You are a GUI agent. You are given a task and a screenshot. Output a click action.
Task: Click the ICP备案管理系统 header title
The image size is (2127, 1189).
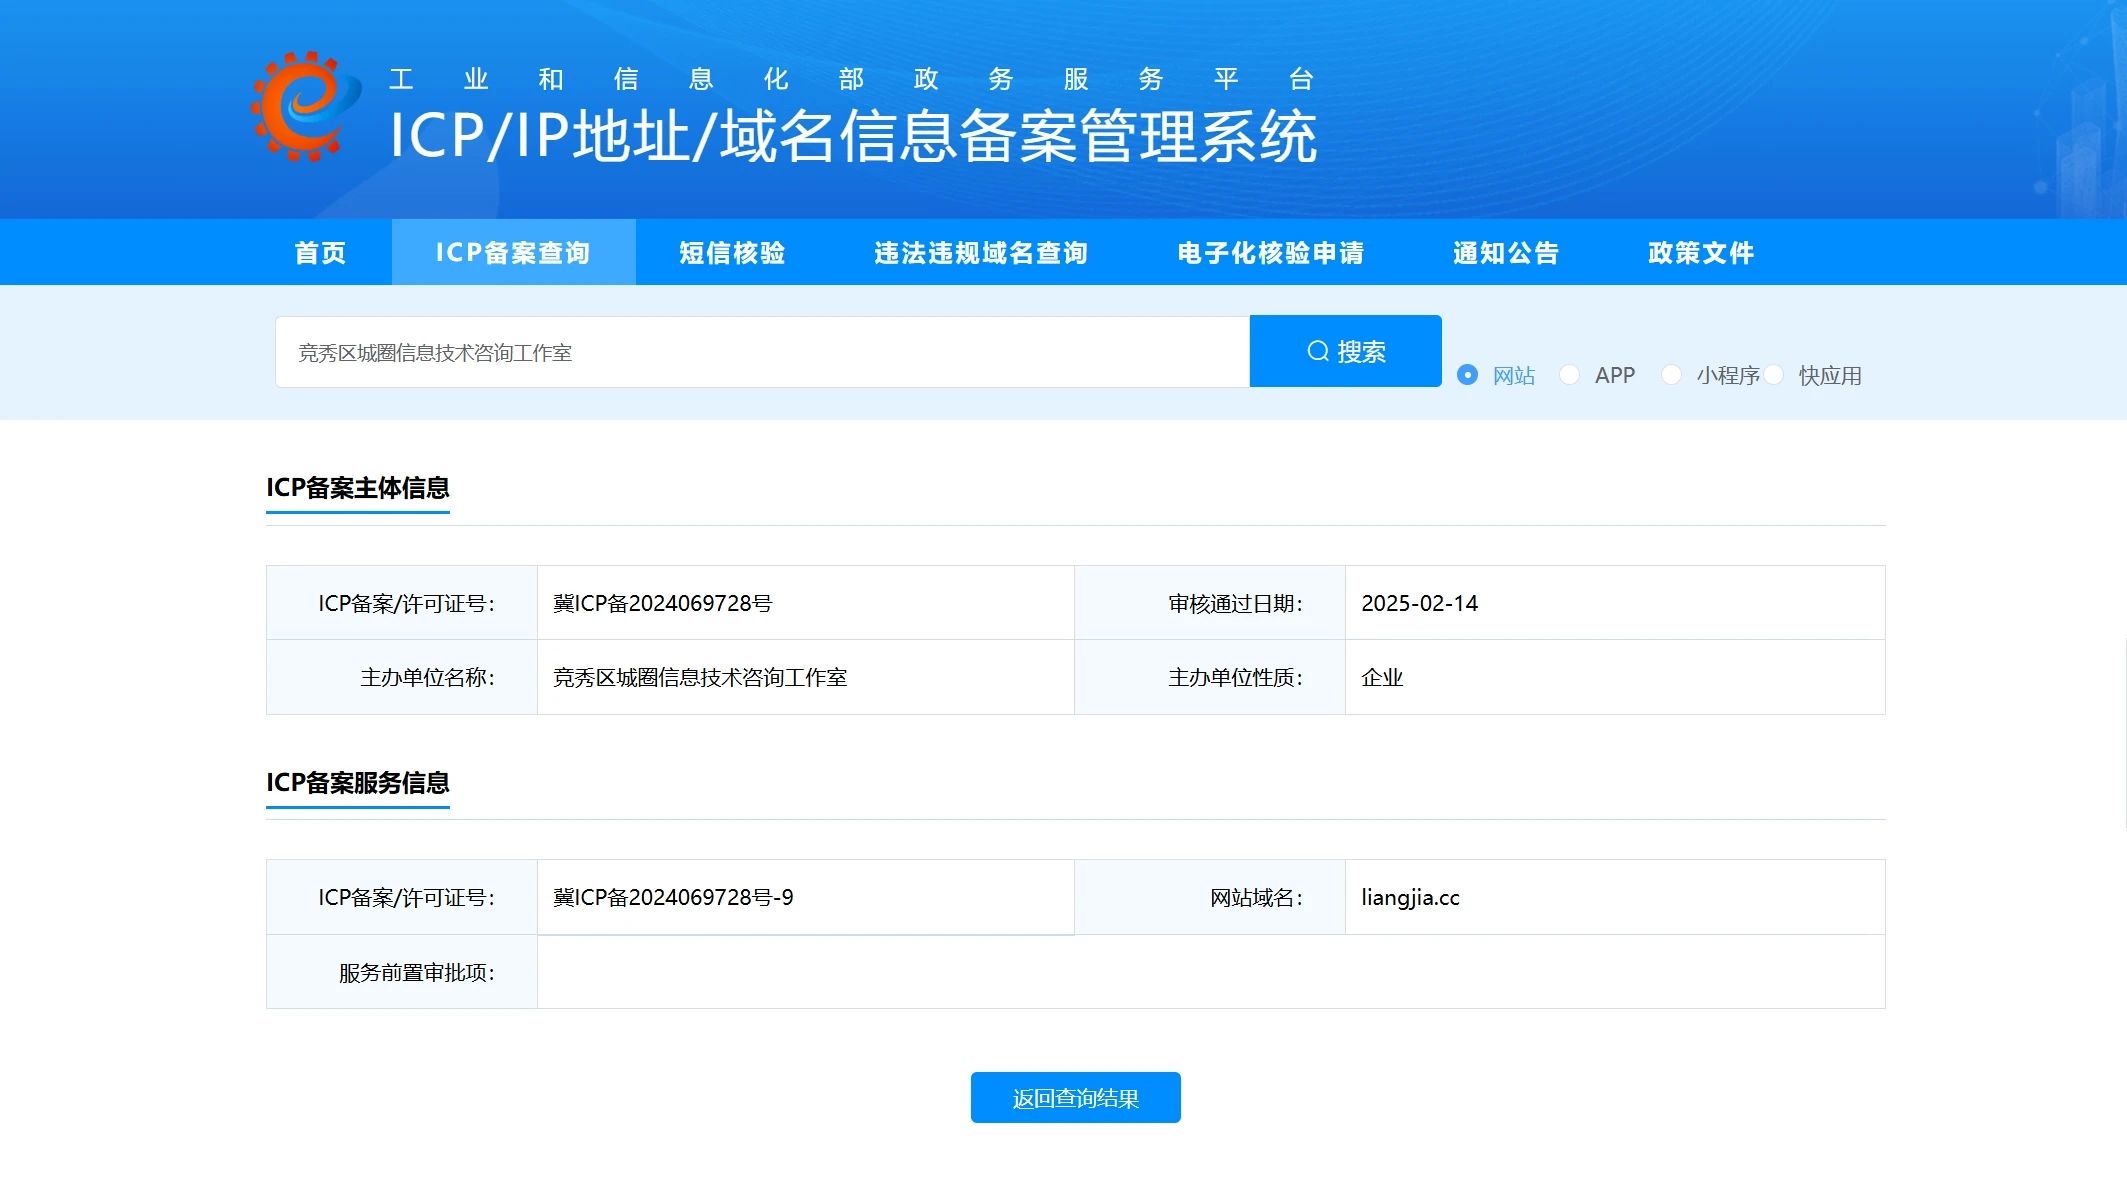click(853, 136)
